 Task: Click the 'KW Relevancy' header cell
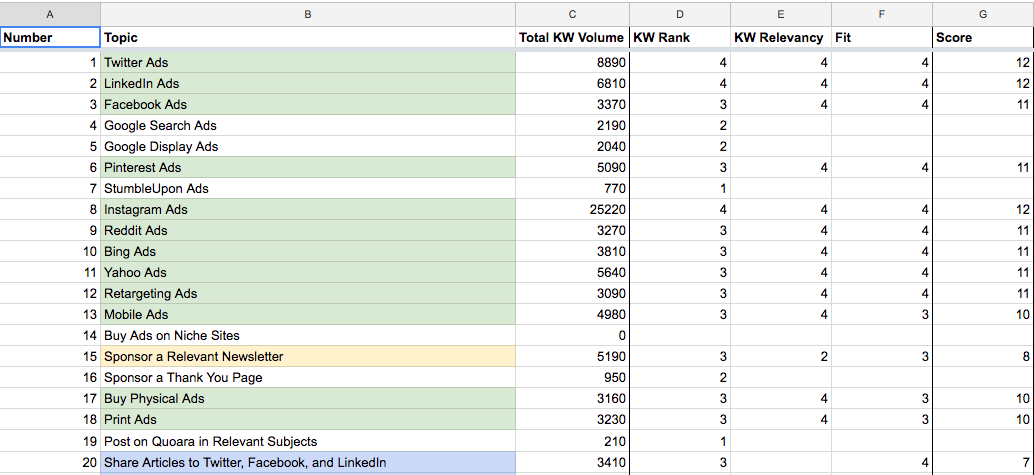[780, 38]
